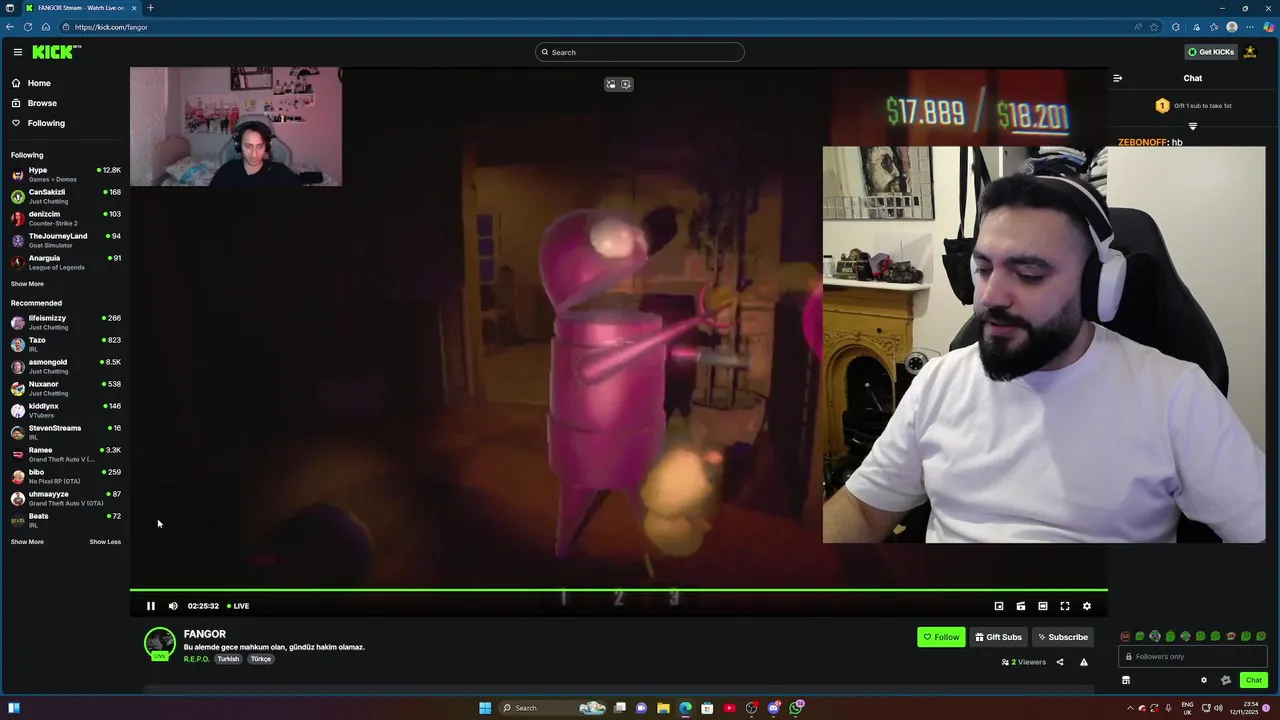Image resolution: width=1280 pixels, height=720 pixels.
Task: Add page to browser favorites star
Action: pos(1154,27)
